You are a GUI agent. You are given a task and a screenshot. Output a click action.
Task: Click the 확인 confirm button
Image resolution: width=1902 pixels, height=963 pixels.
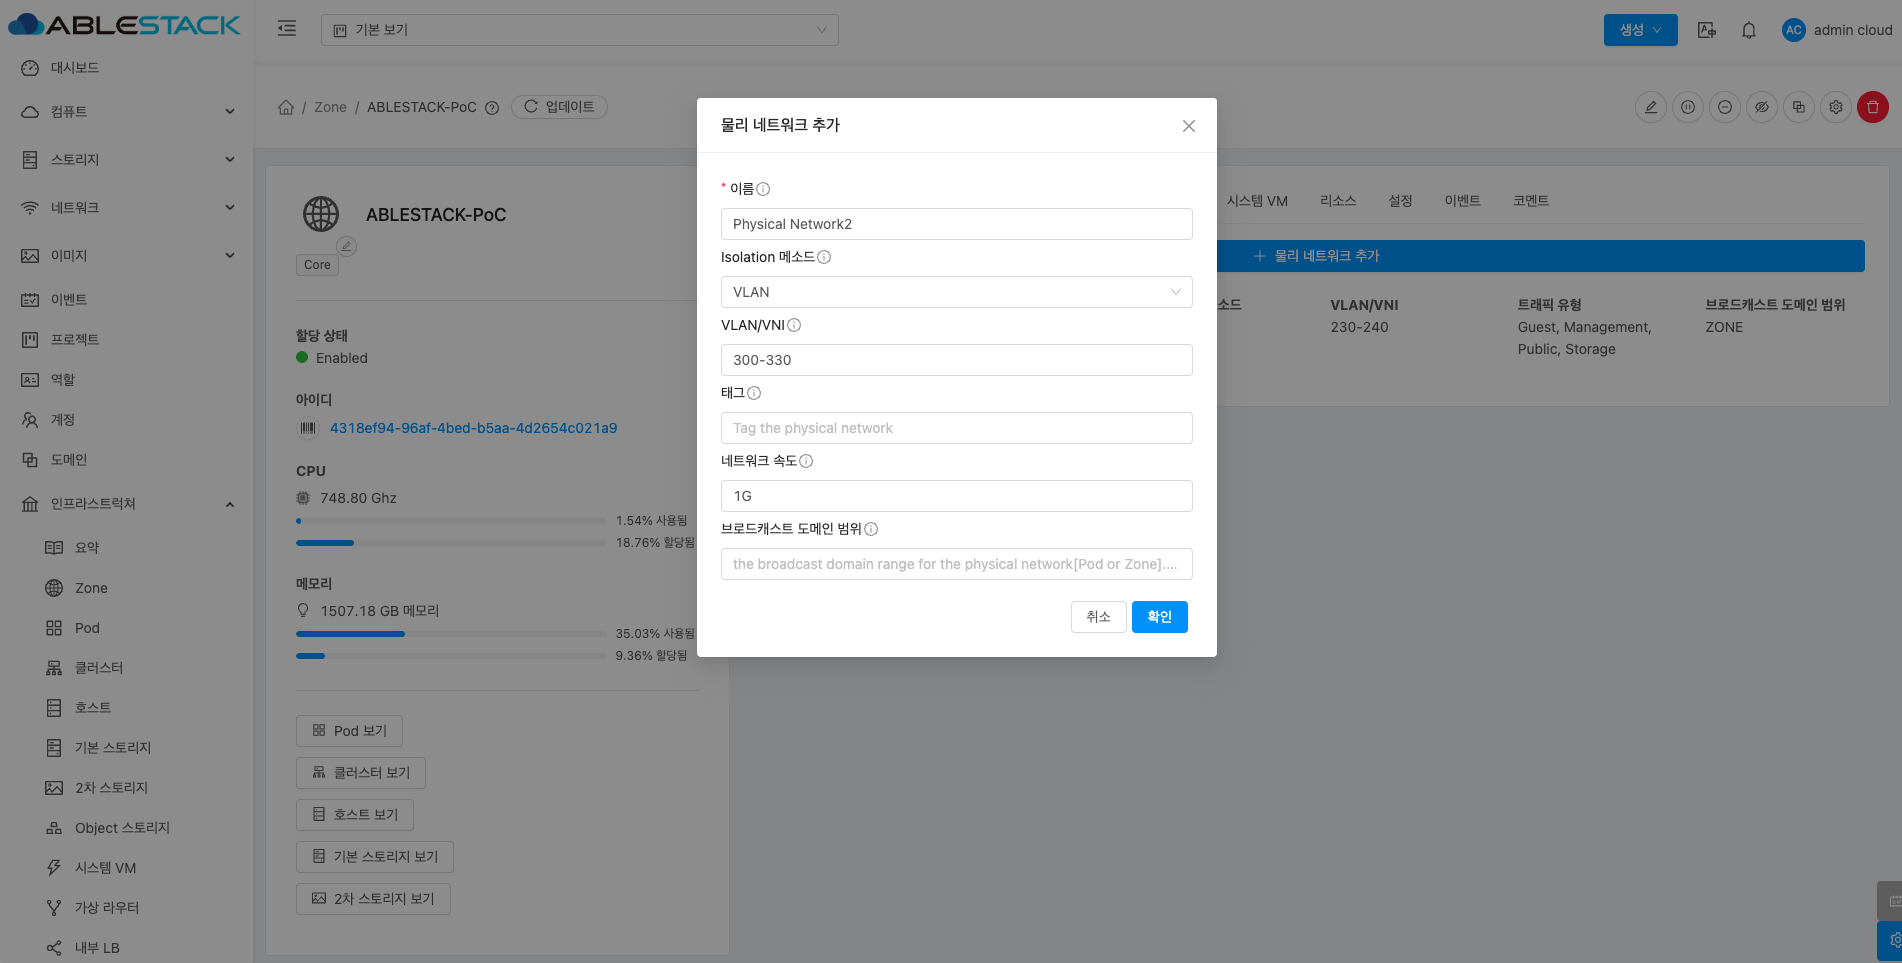click(x=1159, y=617)
